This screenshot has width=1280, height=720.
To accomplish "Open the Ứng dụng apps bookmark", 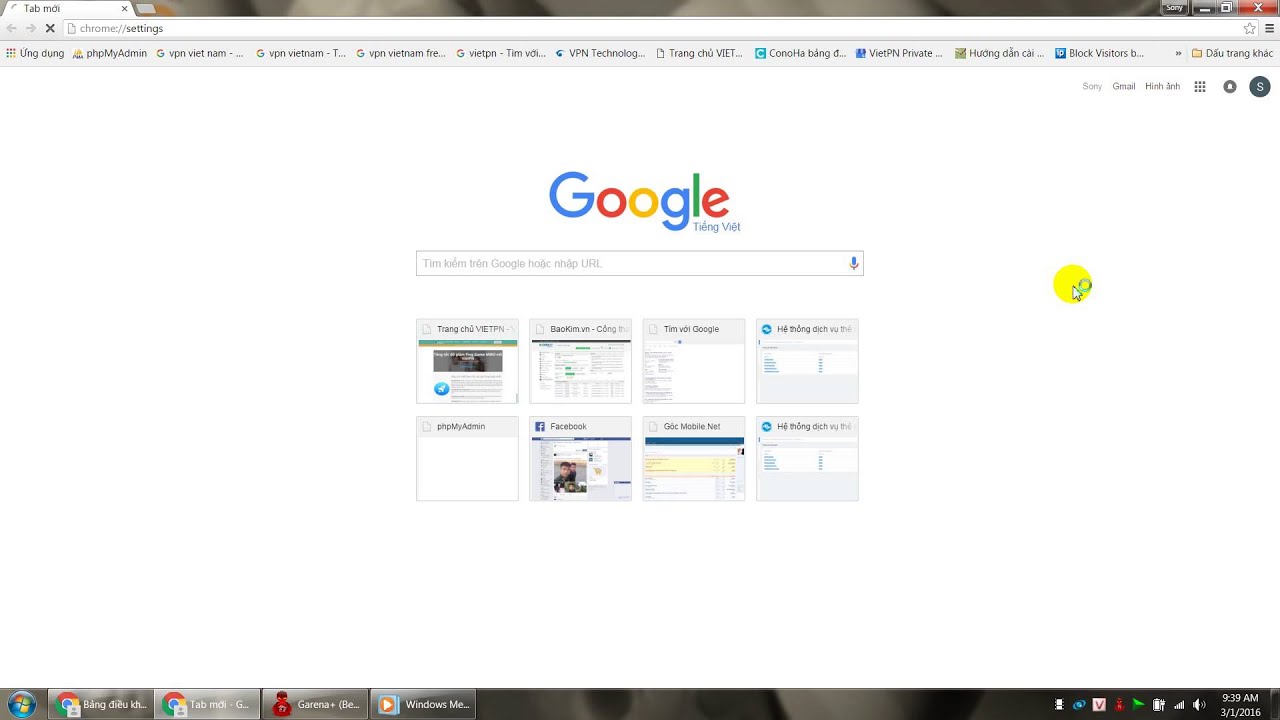I will 35,53.
